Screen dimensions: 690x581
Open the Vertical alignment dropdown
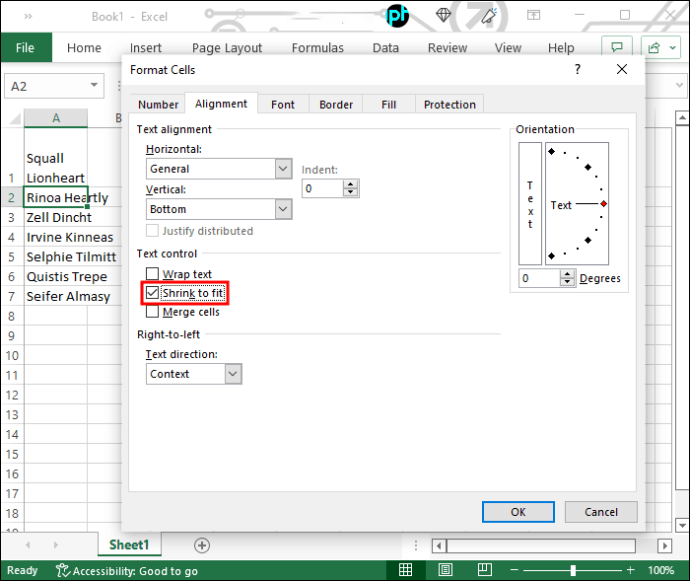pyautogui.click(x=283, y=209)
